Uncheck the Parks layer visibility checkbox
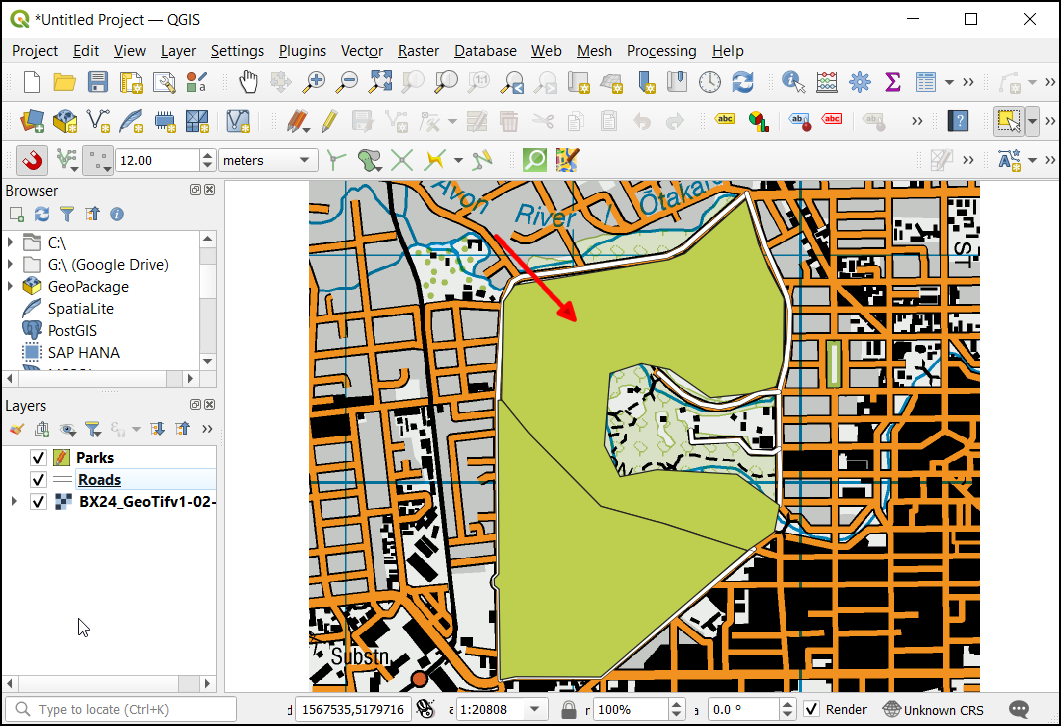 38,458
